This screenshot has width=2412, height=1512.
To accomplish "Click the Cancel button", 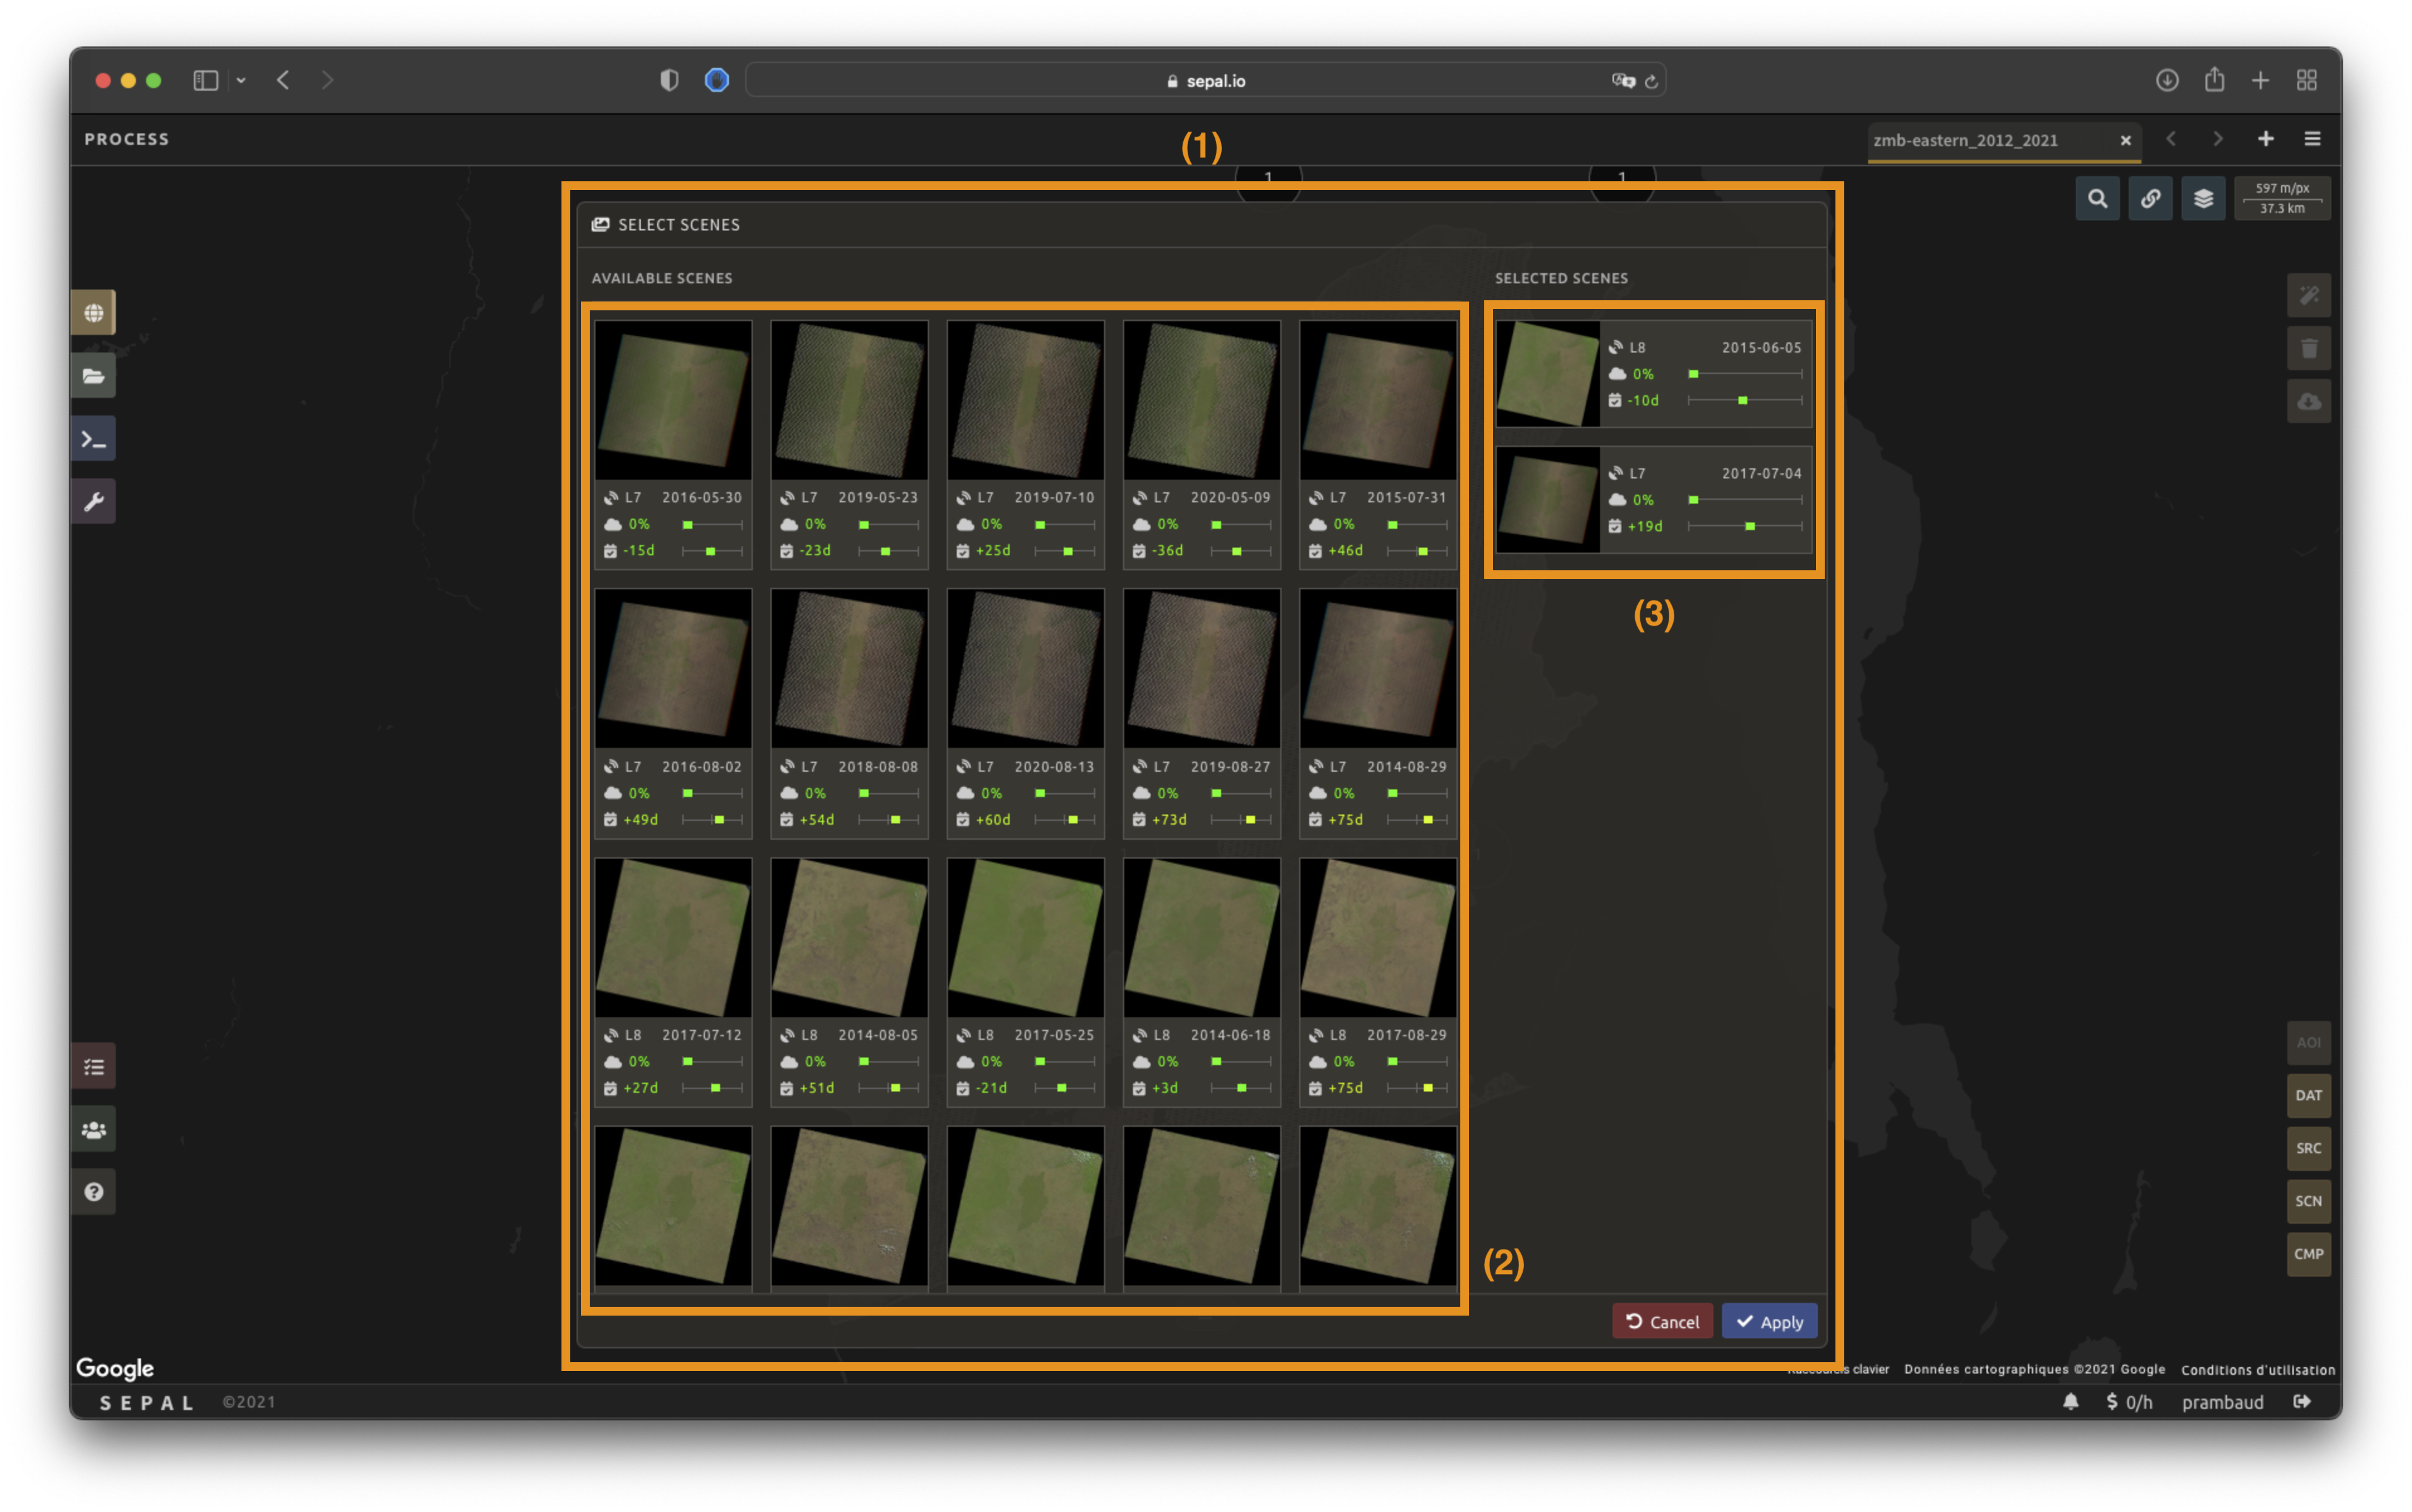I will (x=1662, y=1322).
